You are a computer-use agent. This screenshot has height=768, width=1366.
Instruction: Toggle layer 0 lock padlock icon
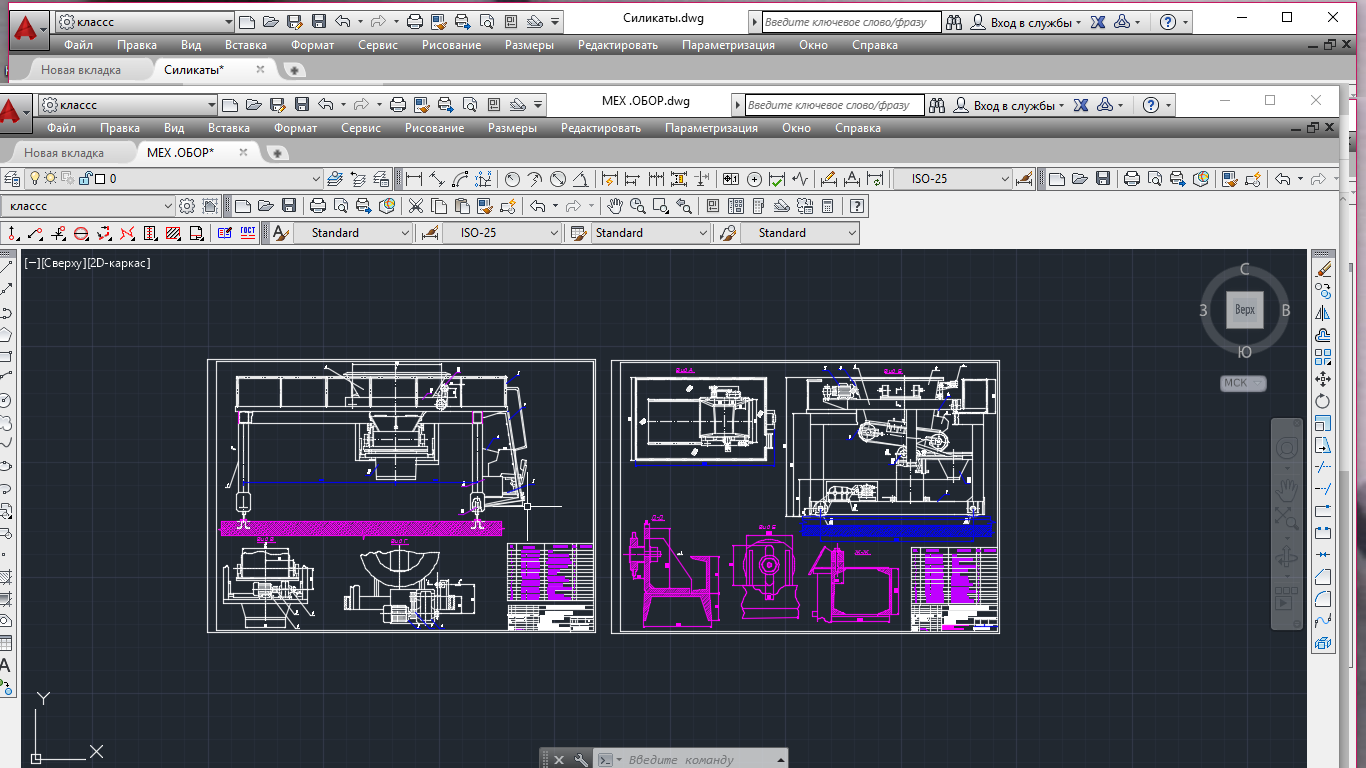click(x=84, y=179)
